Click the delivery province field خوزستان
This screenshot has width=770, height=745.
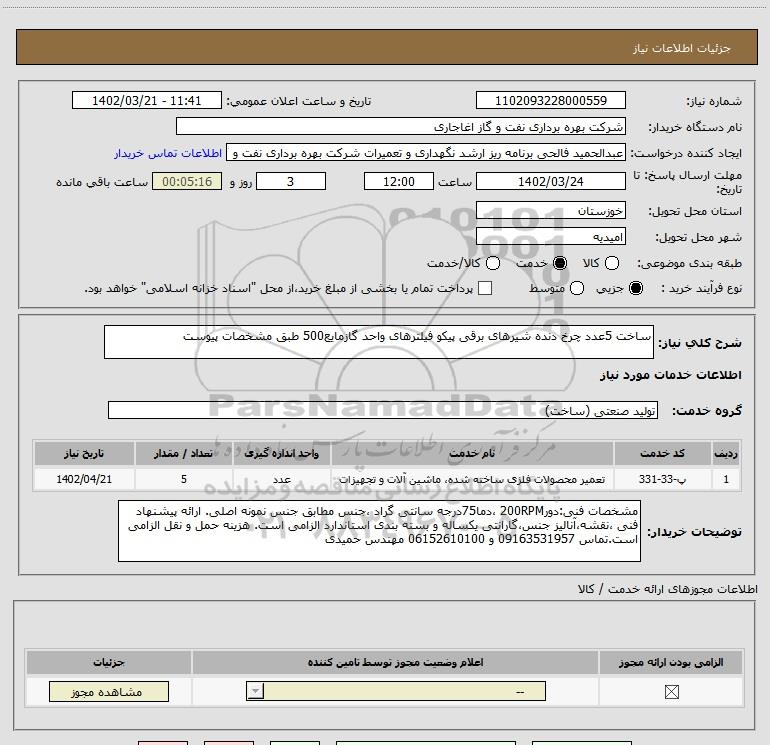pos(550,211)
